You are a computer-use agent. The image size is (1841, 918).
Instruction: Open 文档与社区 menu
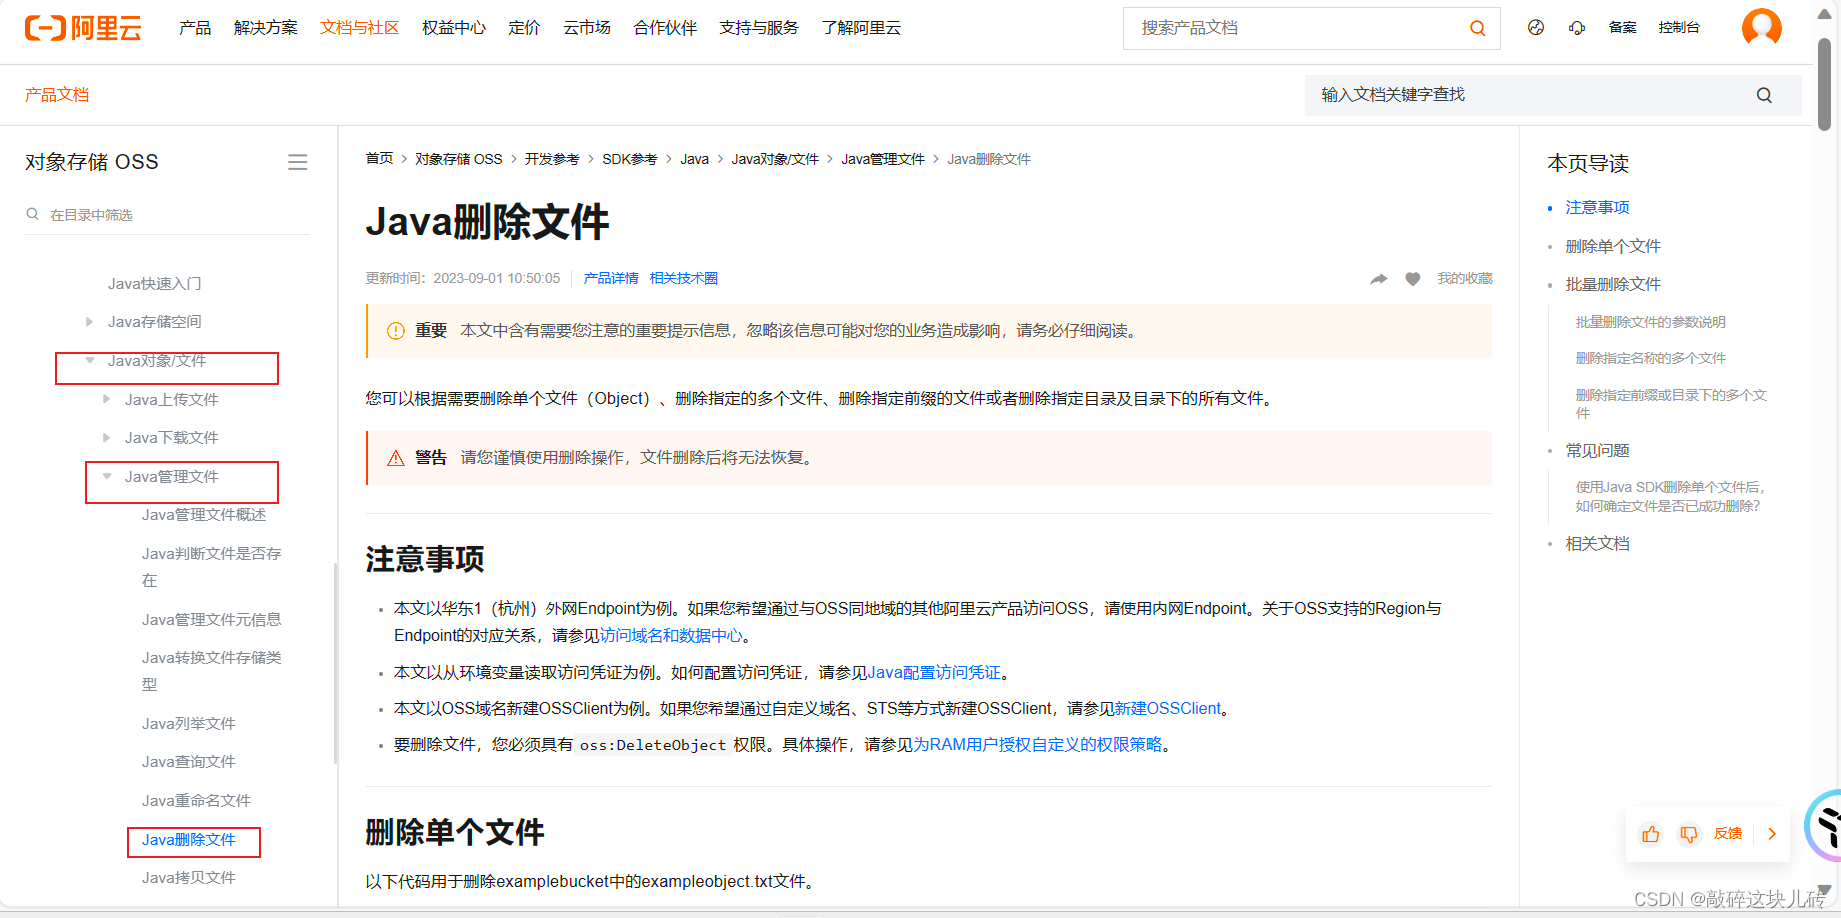[360, 28]
